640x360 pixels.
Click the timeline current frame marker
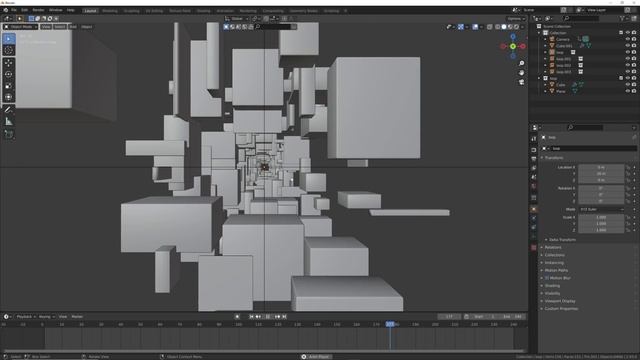point(390,324)
